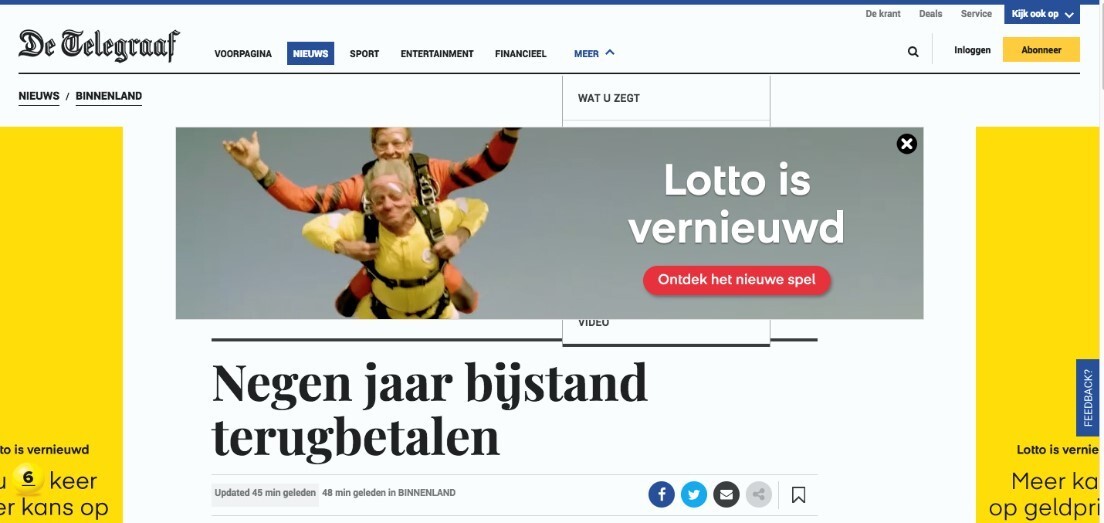Open the NIEUWS tab

tap(310, 53)
